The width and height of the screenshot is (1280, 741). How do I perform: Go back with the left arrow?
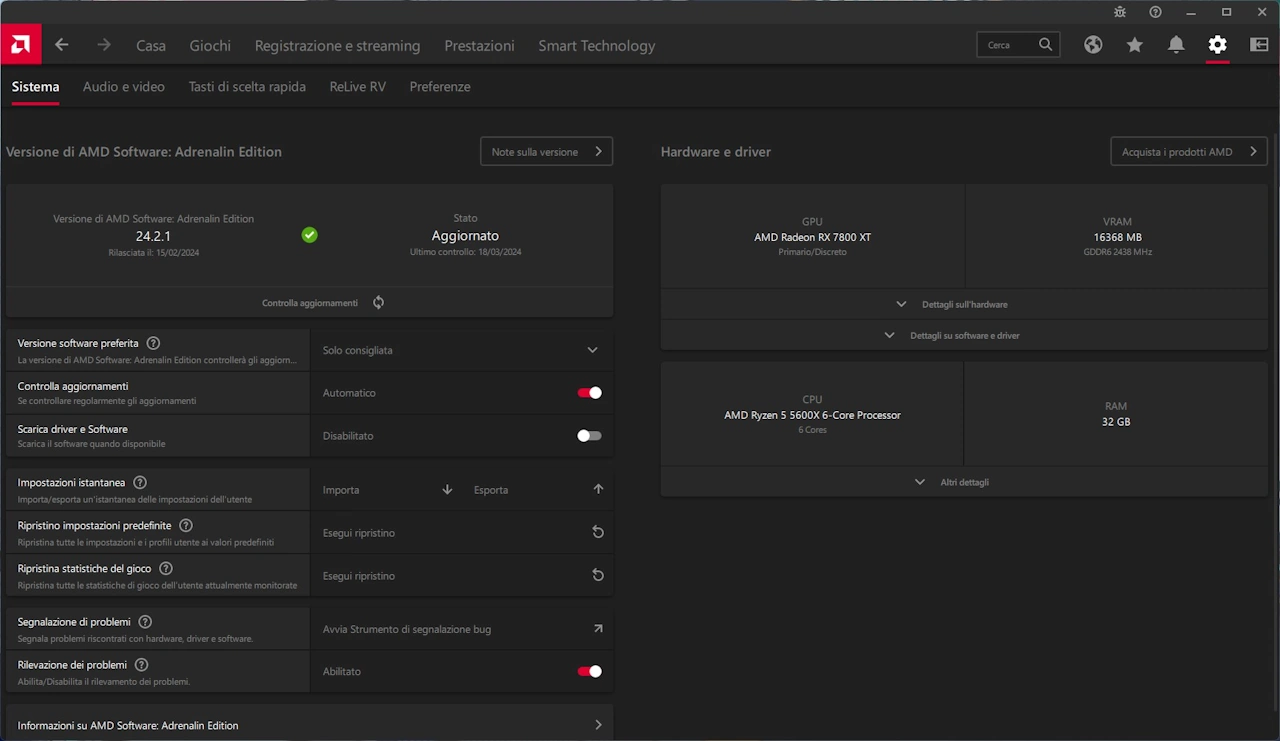[x=62, y=45]
